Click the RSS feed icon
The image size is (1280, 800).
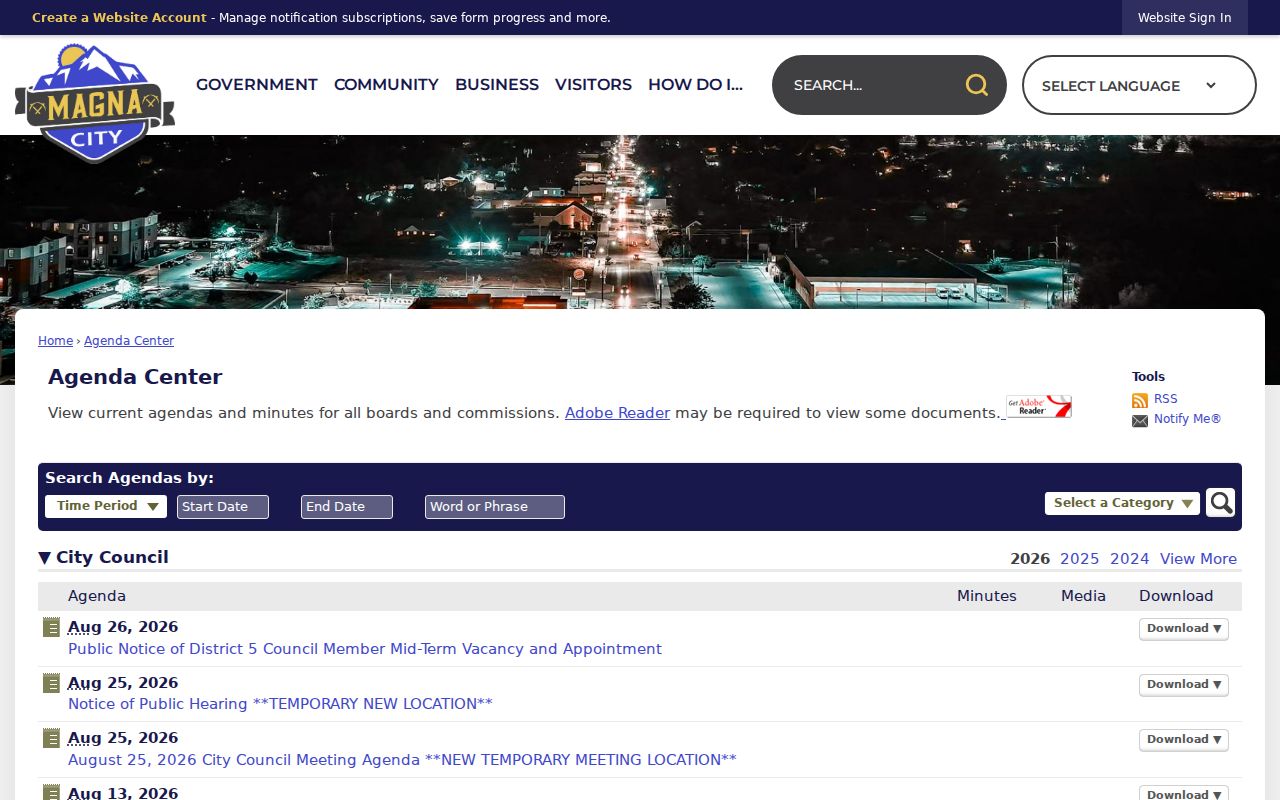[x=1140, y=400]
